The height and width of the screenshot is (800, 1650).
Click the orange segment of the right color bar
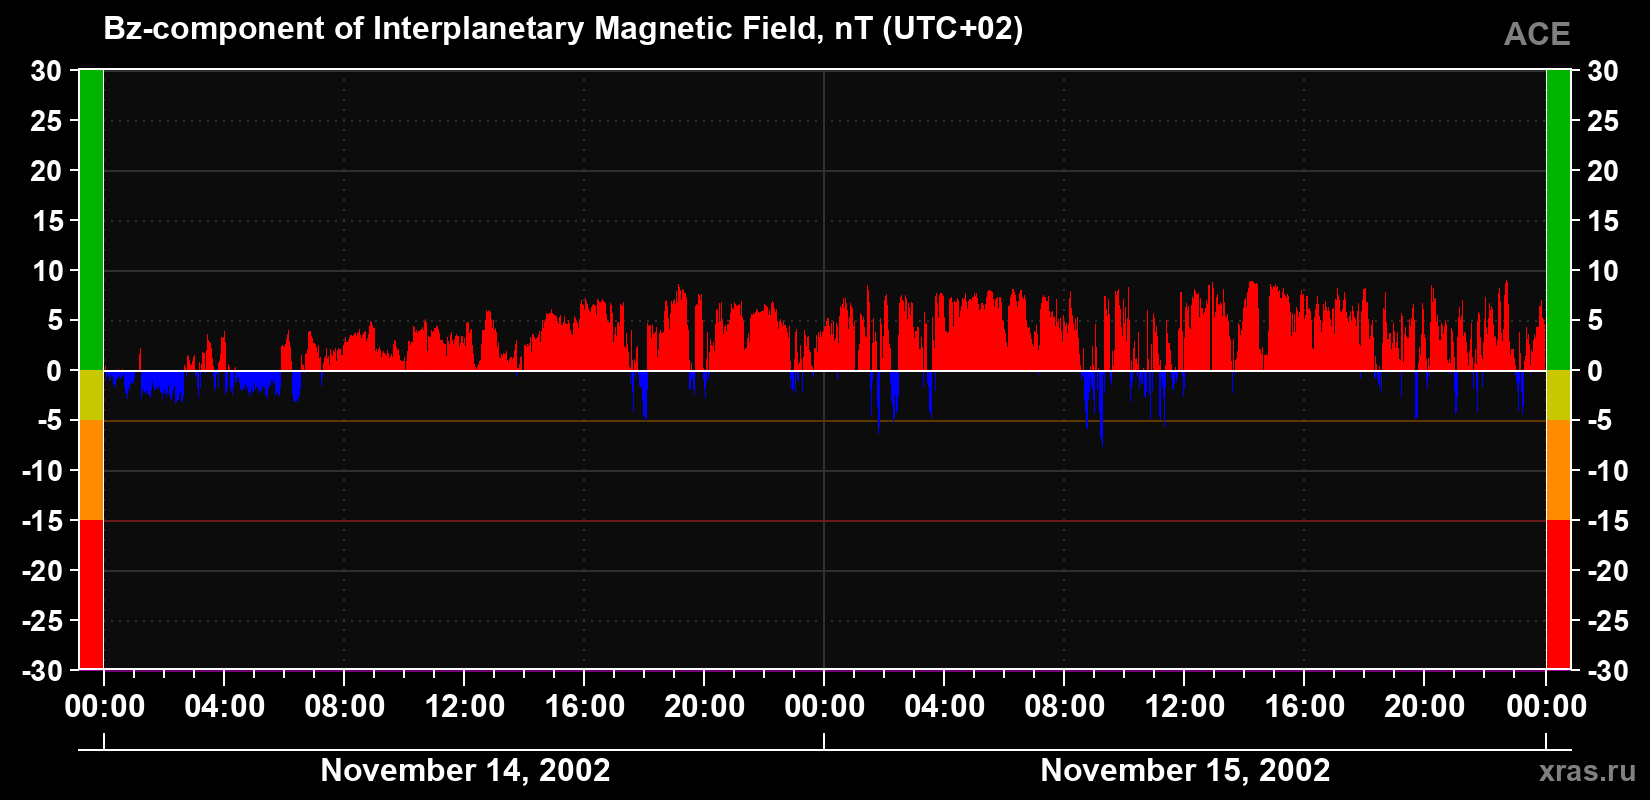pyautogui.click(x=1558, y=470)
